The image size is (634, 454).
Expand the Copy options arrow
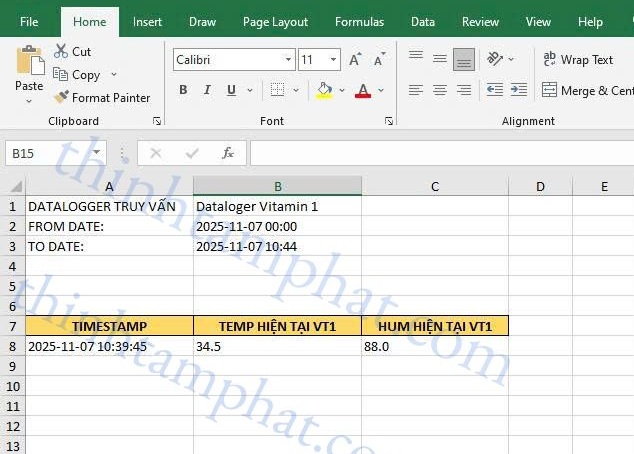pyautogui.click(x=114, y=74)
